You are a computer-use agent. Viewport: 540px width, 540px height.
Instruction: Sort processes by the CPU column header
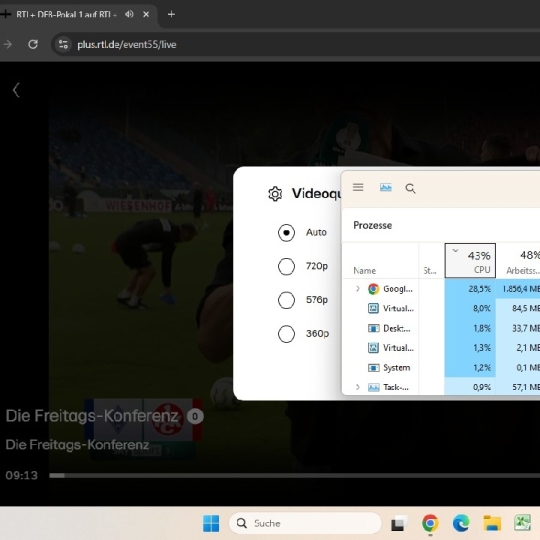coord(470,260)
